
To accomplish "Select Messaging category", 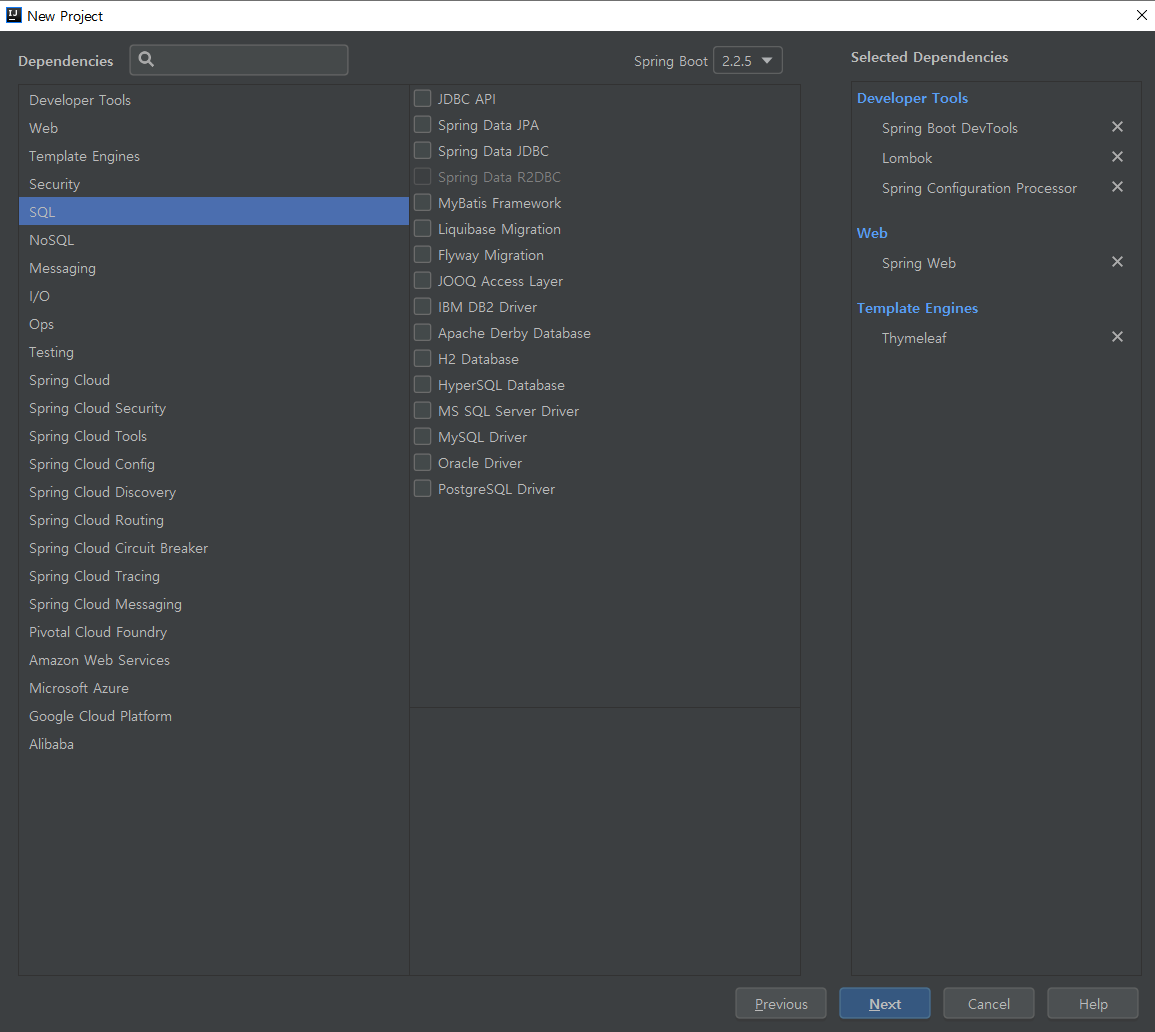I will (214, 267).
